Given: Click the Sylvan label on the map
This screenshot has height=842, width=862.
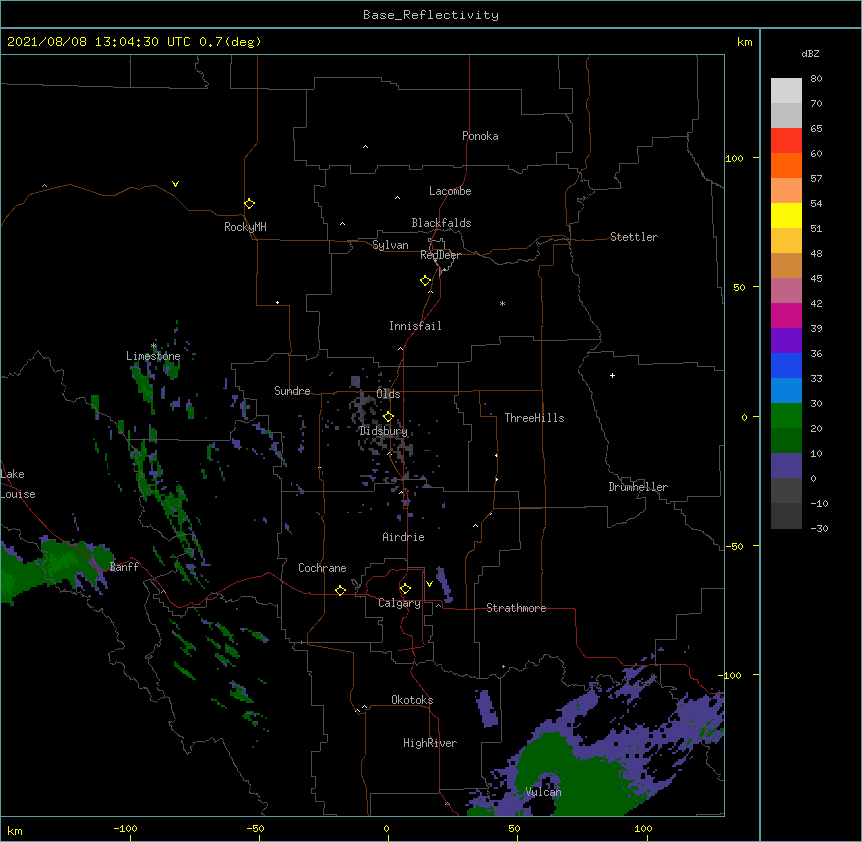Looking at the screenshot, I should pyautogui.click(x=390, y=245).
